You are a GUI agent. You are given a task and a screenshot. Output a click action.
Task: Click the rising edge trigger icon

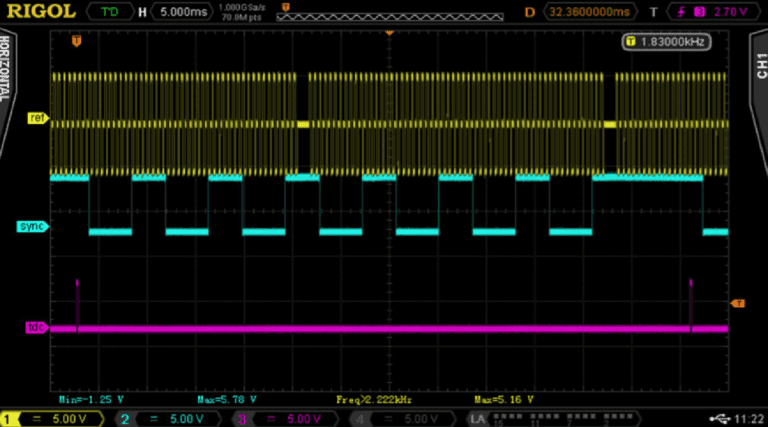pos(681,12)
